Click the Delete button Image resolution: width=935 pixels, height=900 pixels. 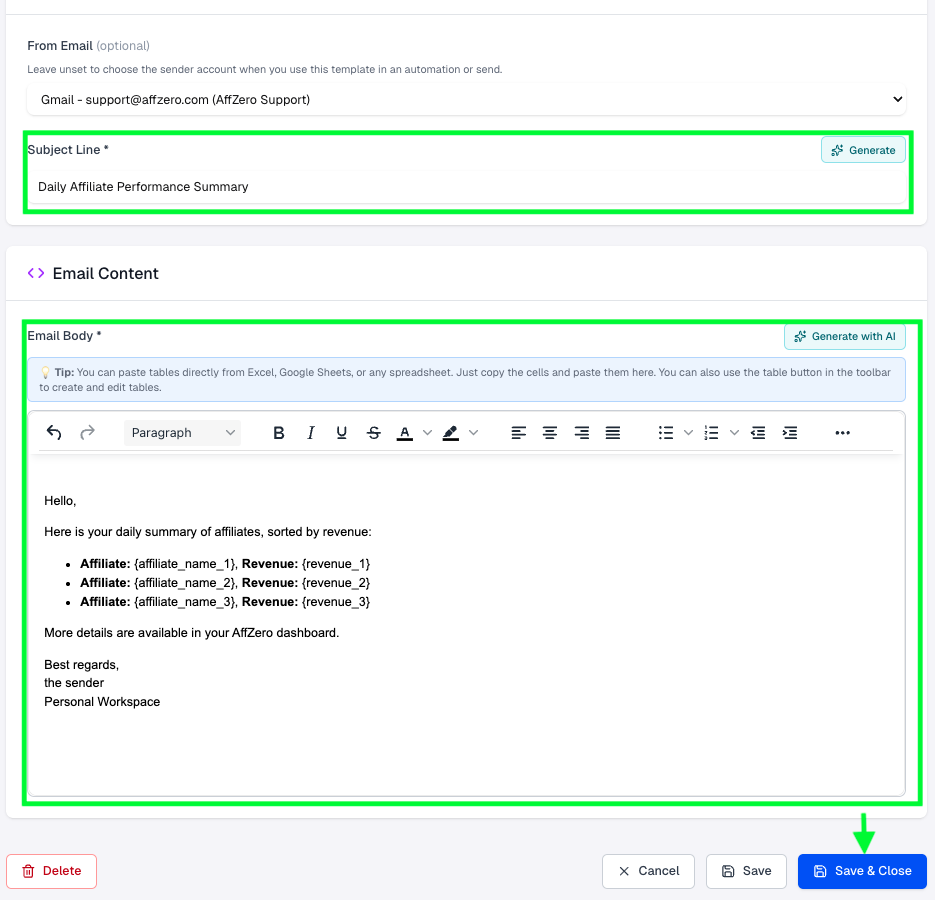click(51, 871)
